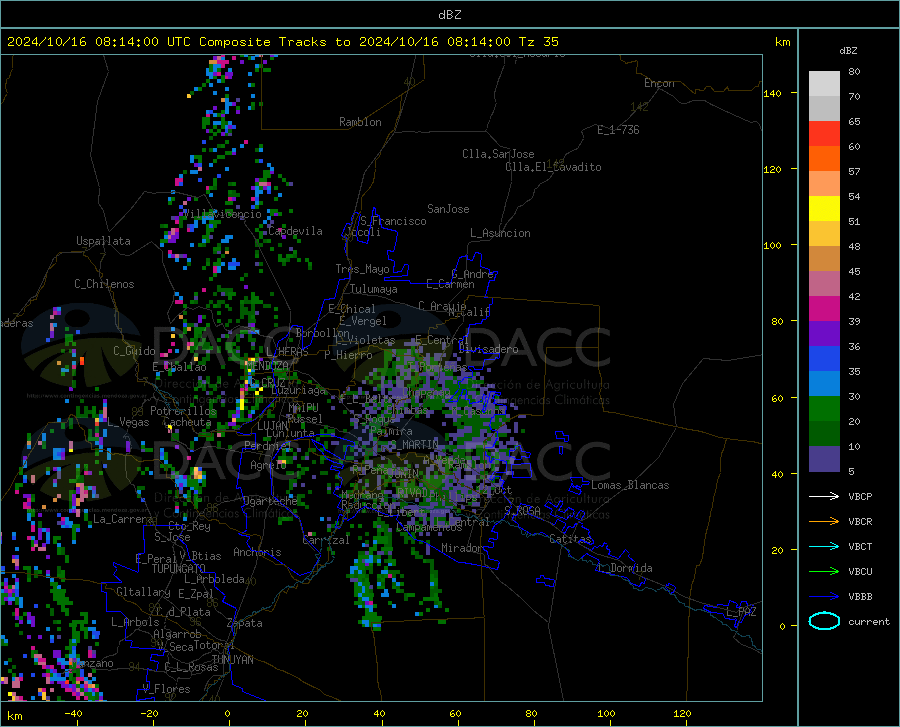Click the 'S_Francisco' location label
The height and width of the screenshot is (727, 900).
pyautogui.click(x=393, y=221)
